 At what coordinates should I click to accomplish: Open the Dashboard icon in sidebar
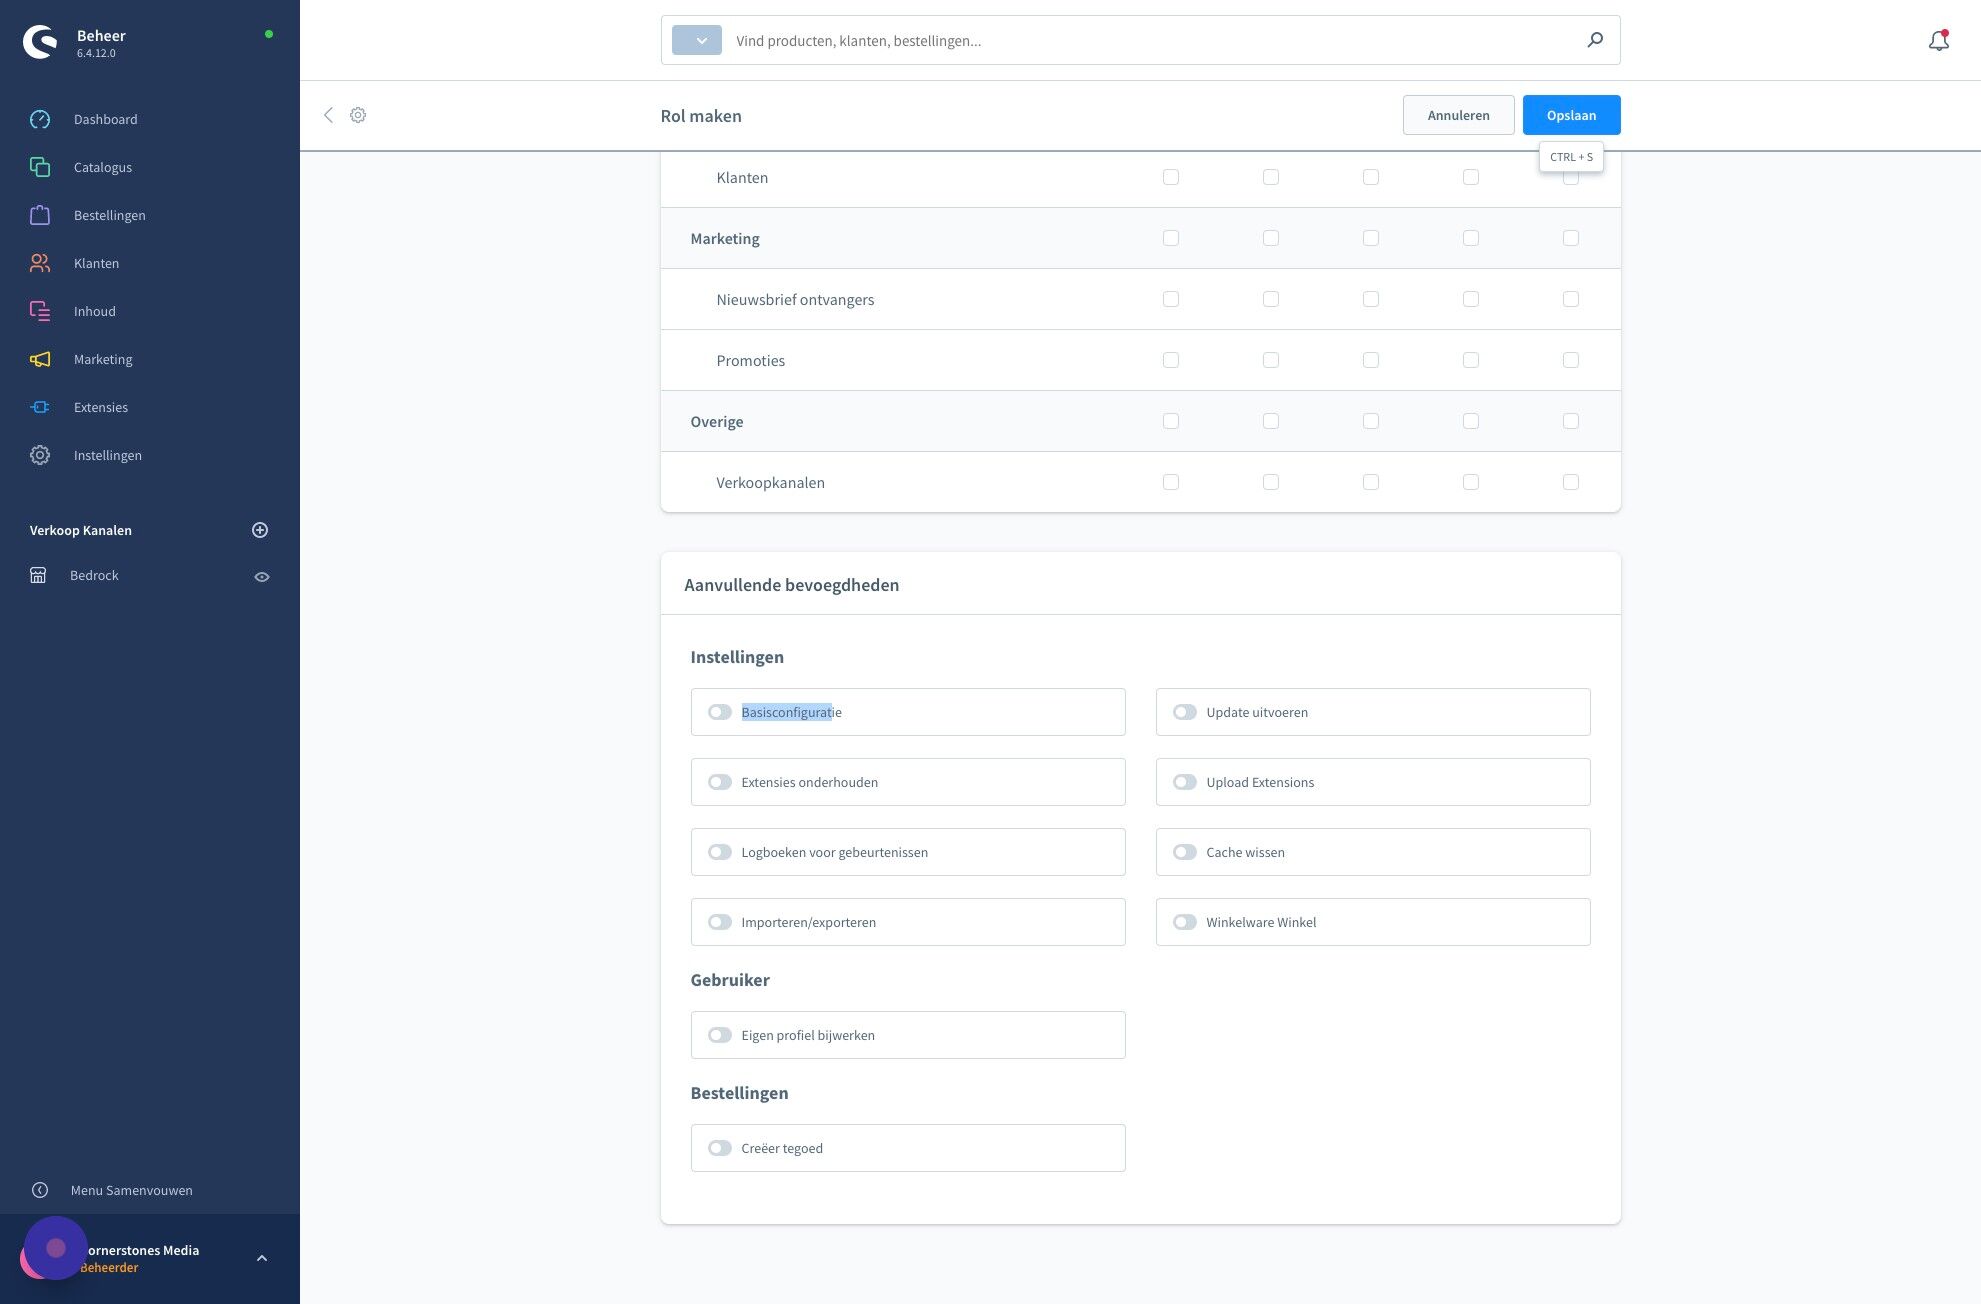40,119
